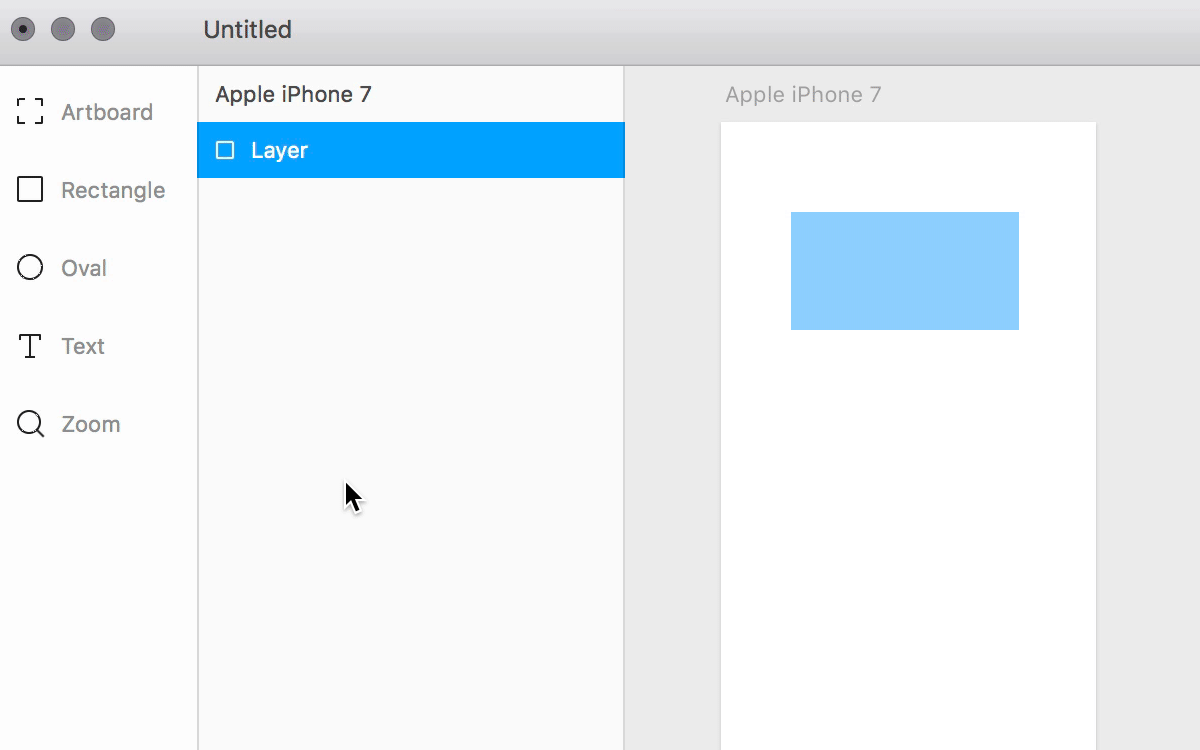The width and height of the screenshot is (1200, 750).
Task: Select the Artboard tool icon
Action: (x=30, y=112)
